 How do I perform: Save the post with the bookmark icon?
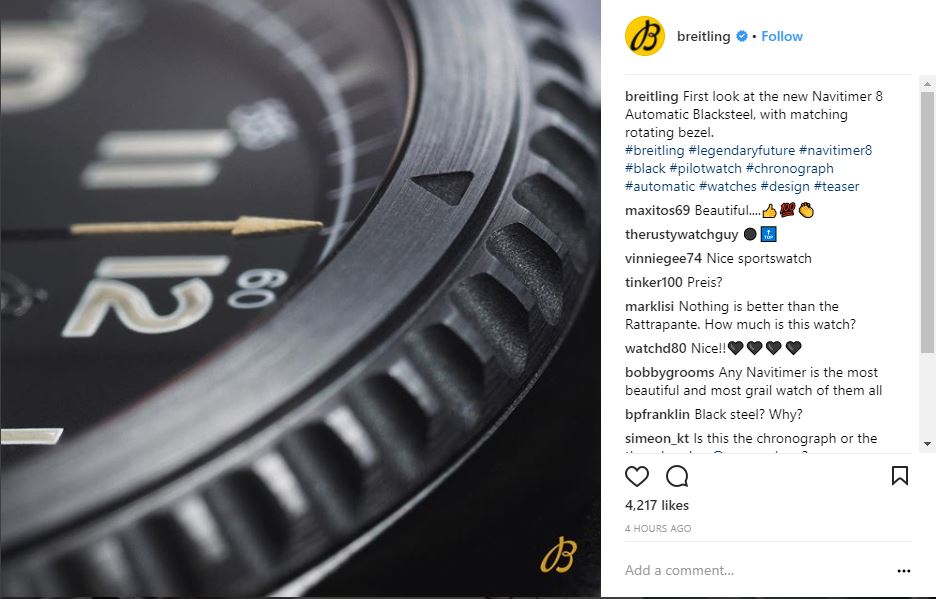900,476
